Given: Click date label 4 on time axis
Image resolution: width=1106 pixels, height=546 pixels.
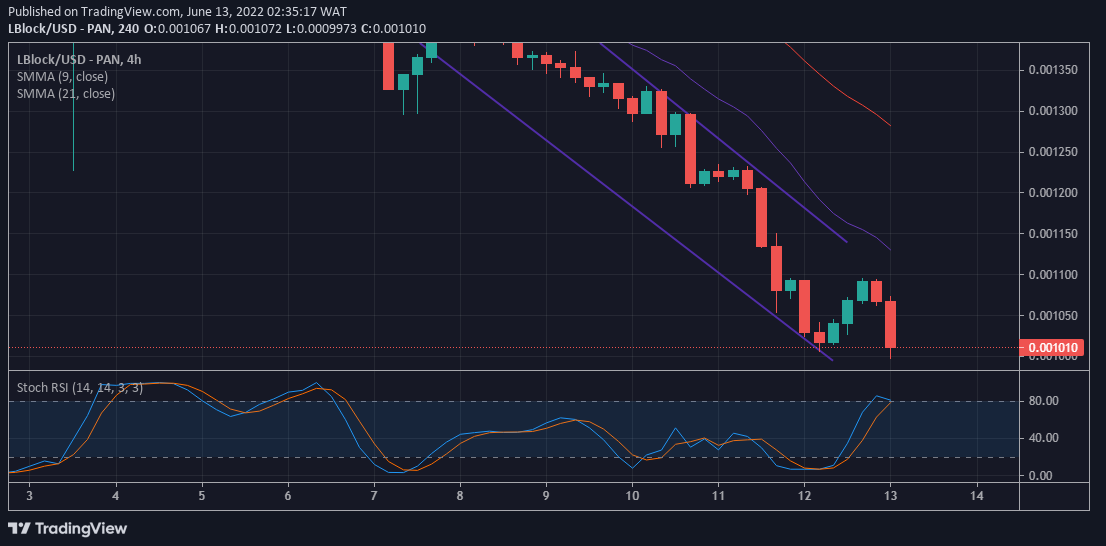Looking at the screenshot, I should (116, 495).
